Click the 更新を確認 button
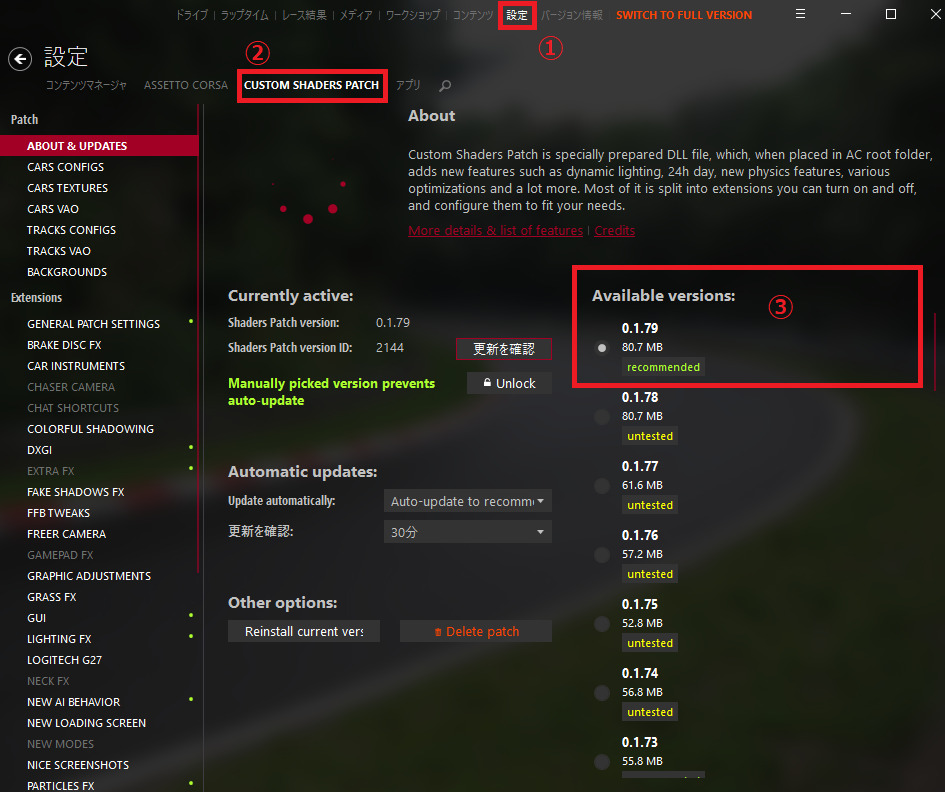This screenshot has width=945, height=792. [x=504, y=349]
